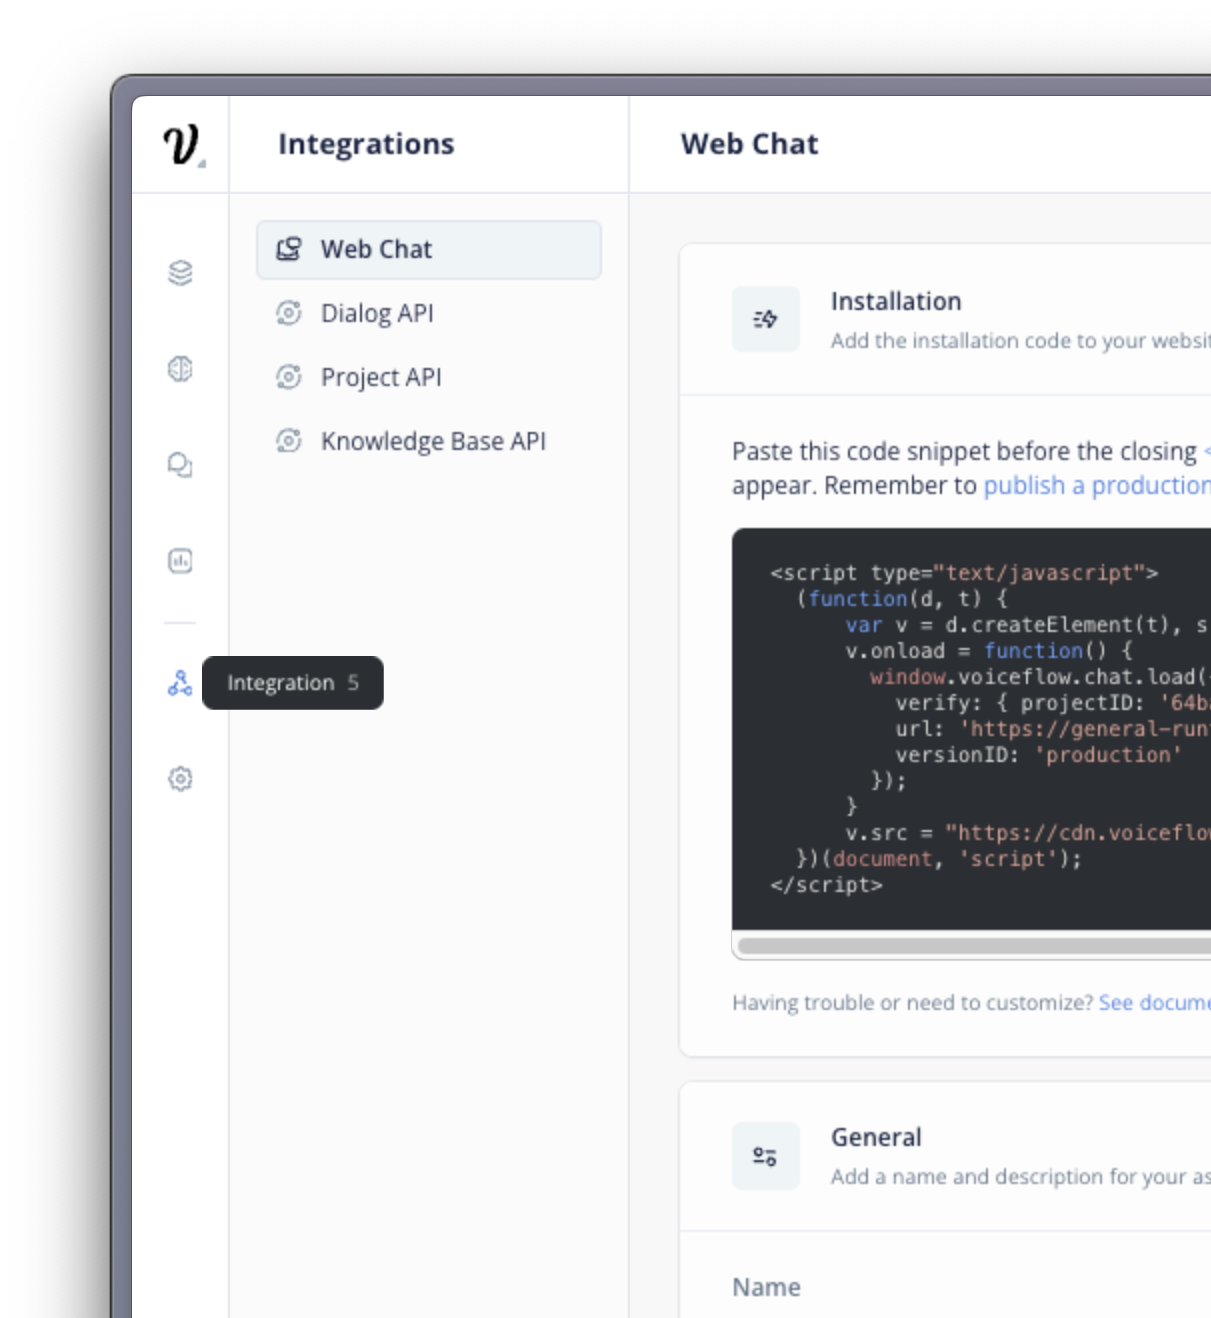
Task: Open the Transcripts chat bubbles icon
Action: click(179, 466)
